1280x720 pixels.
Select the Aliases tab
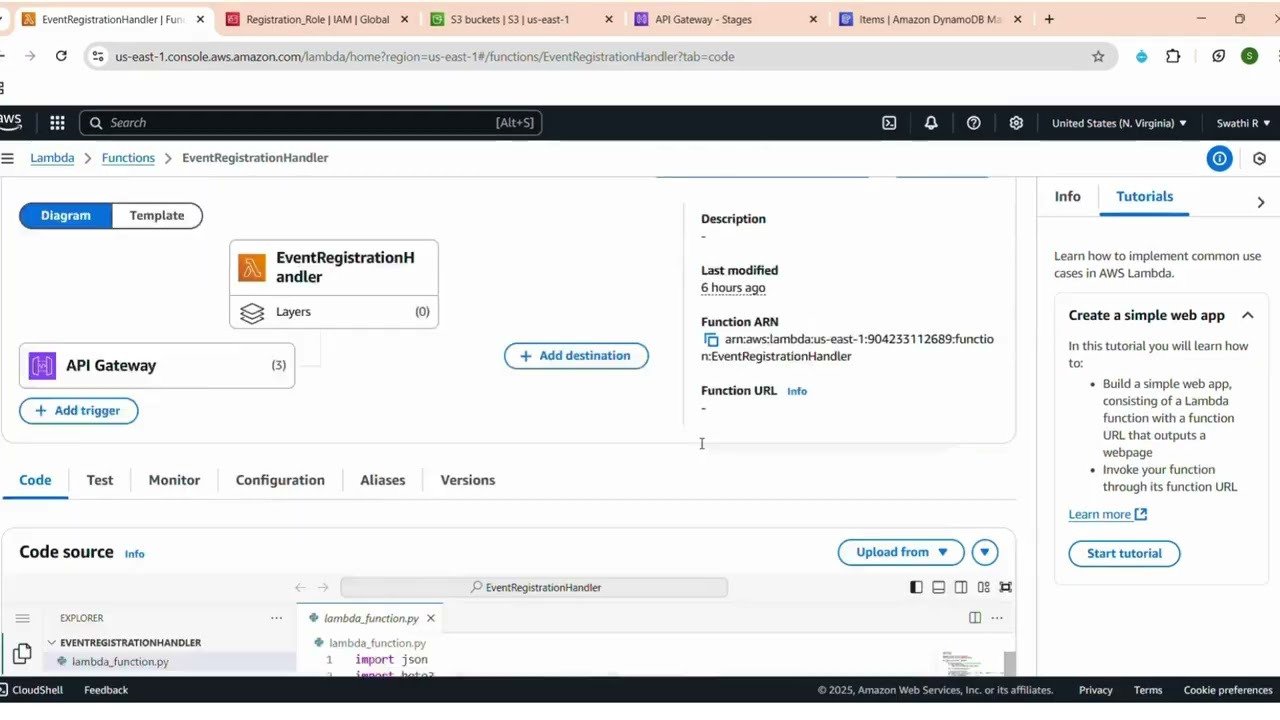(383, 480)
